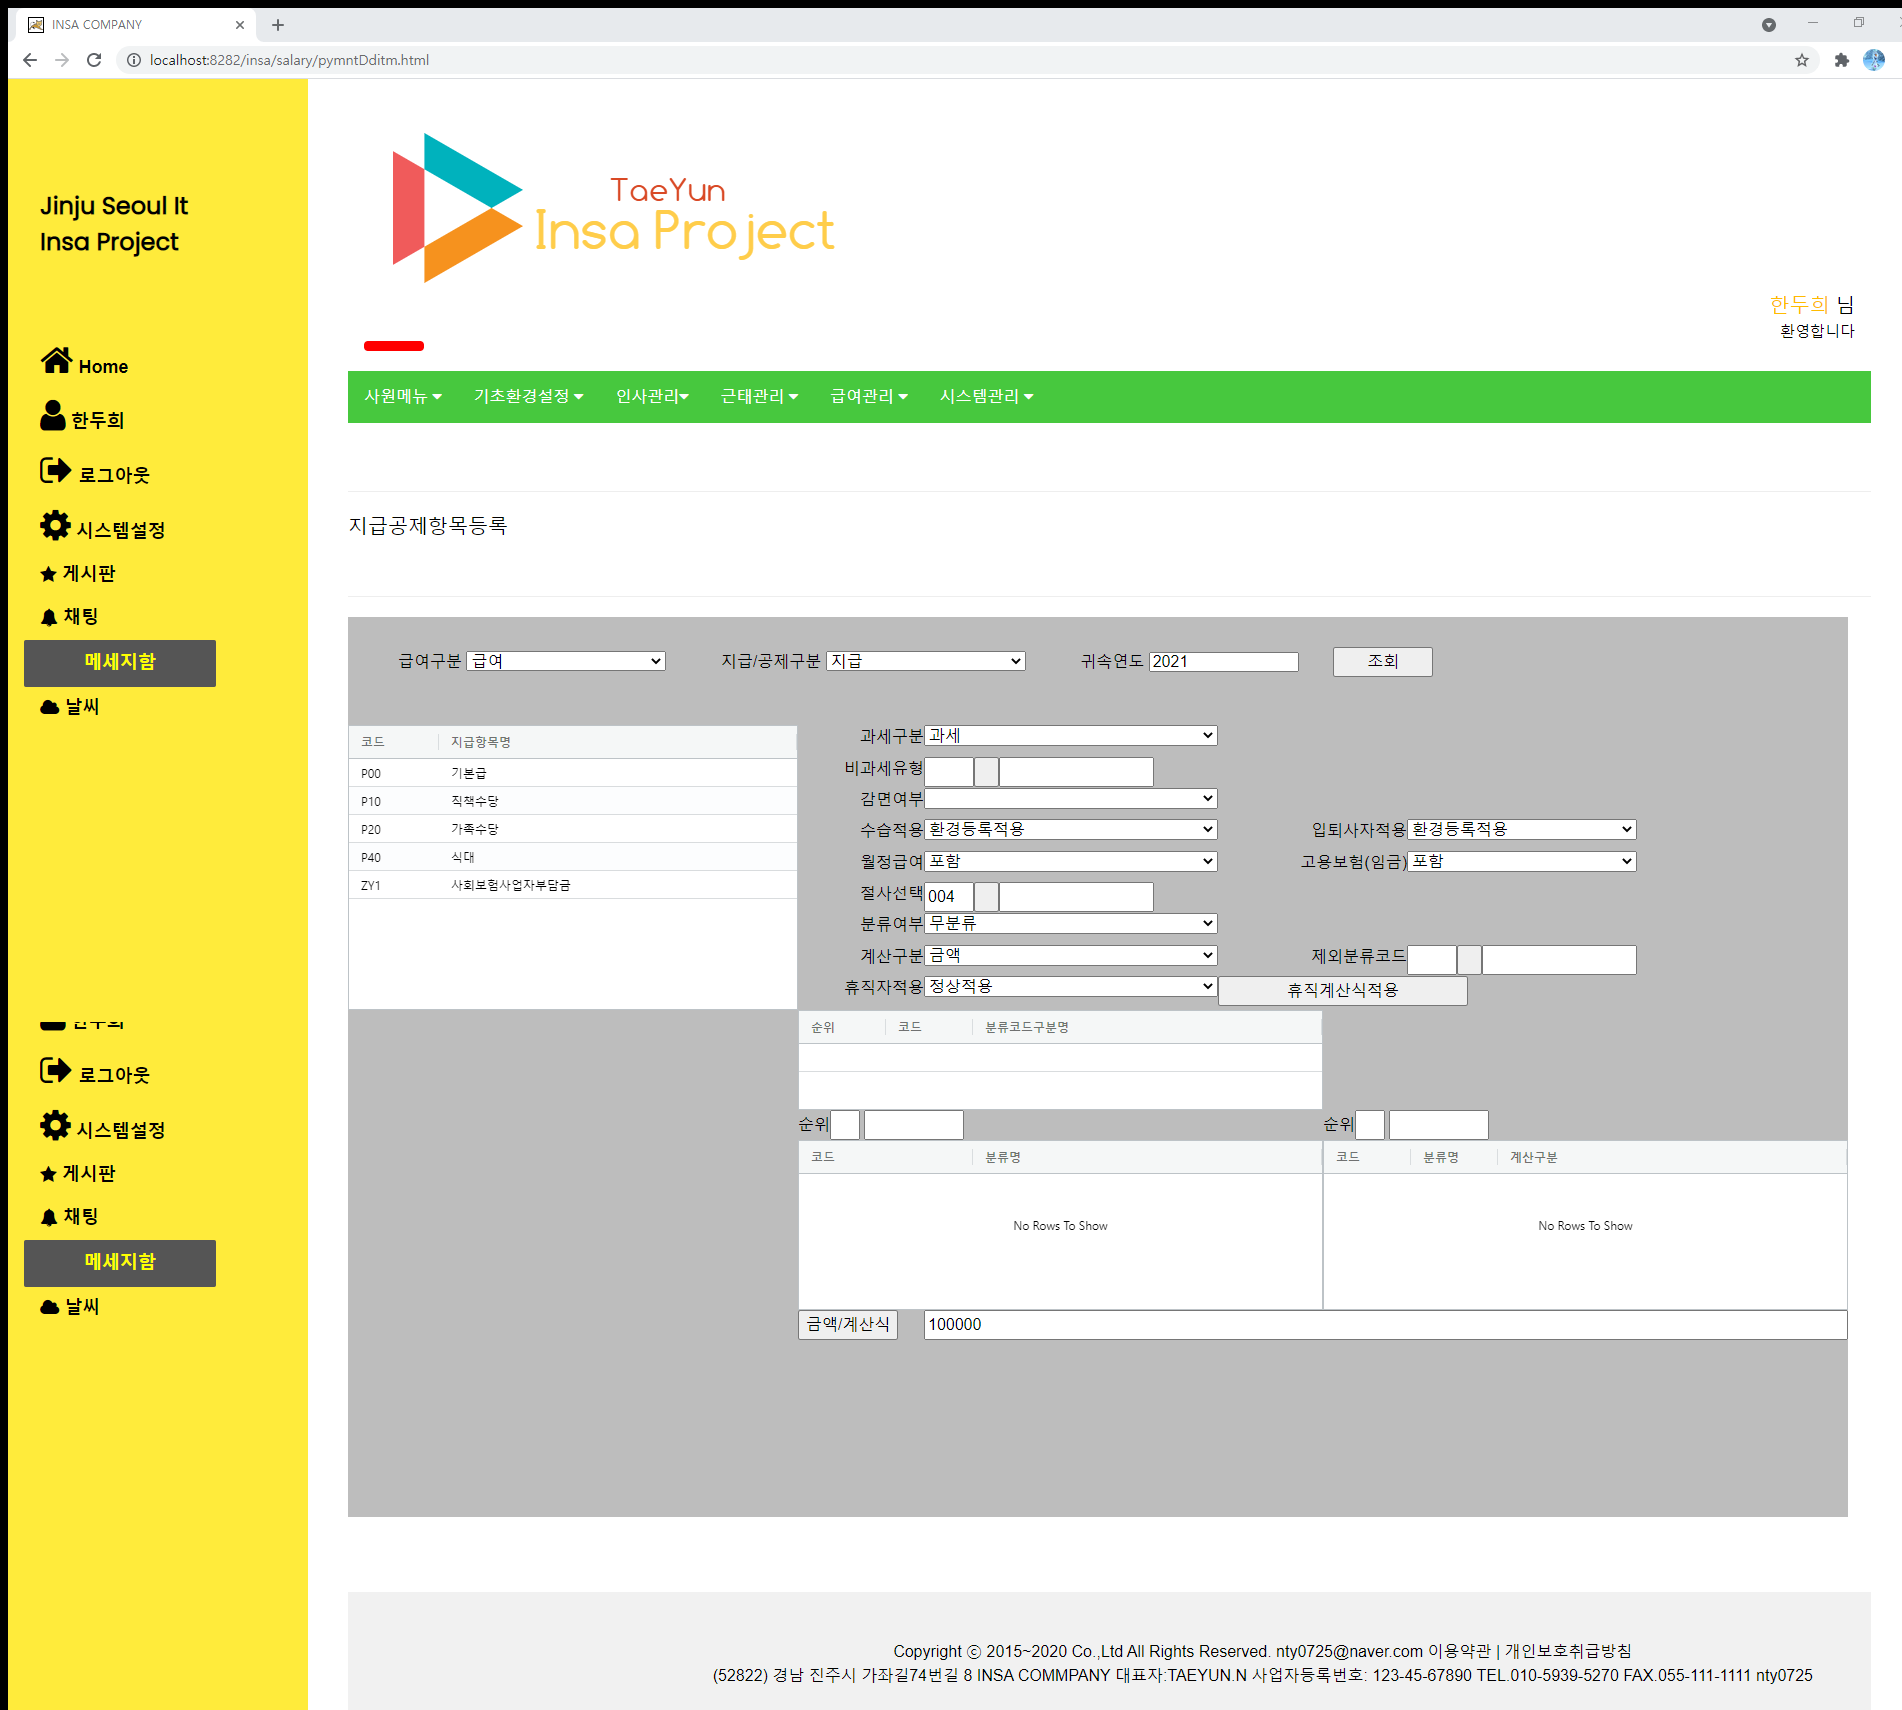Go back with the browser back arrow
Viewport: 1902px width, 1710px height.
click(x=30, y=60)
